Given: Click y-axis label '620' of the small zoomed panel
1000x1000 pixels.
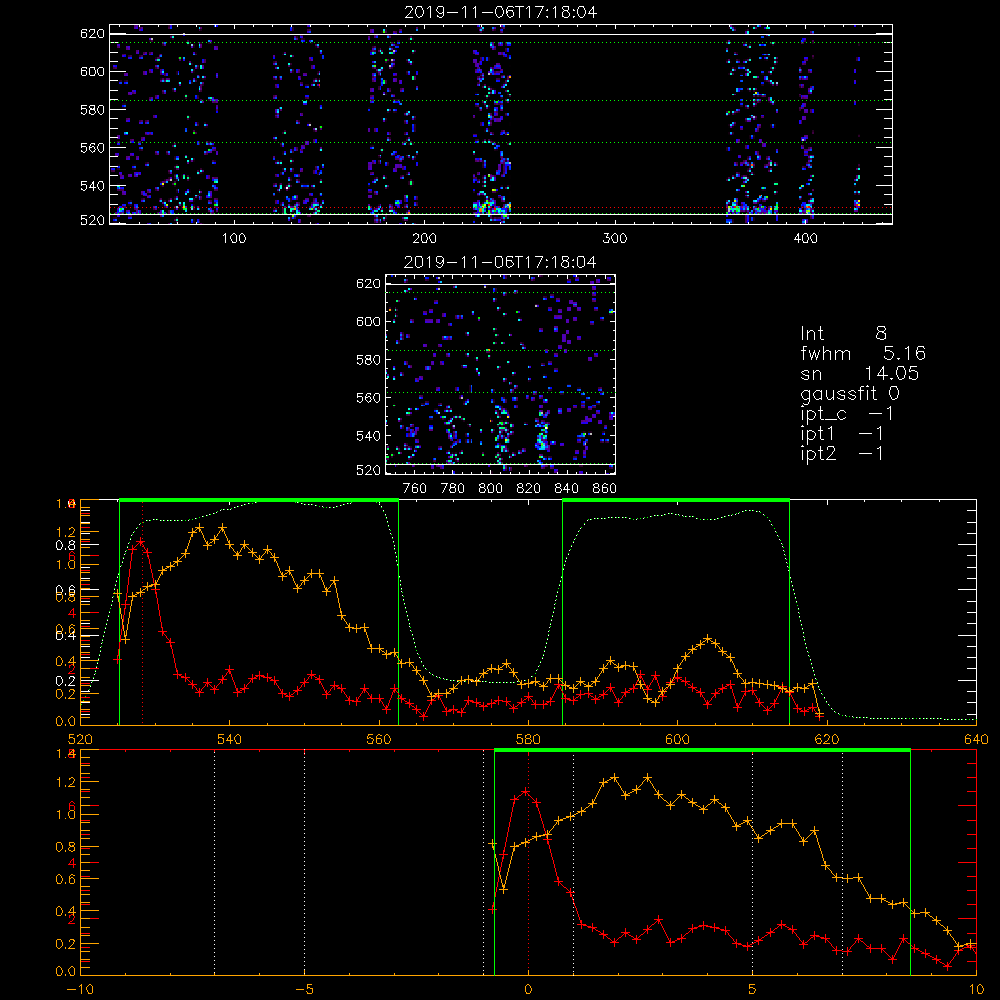Looking at the screenshot, I should click(369, 284).
